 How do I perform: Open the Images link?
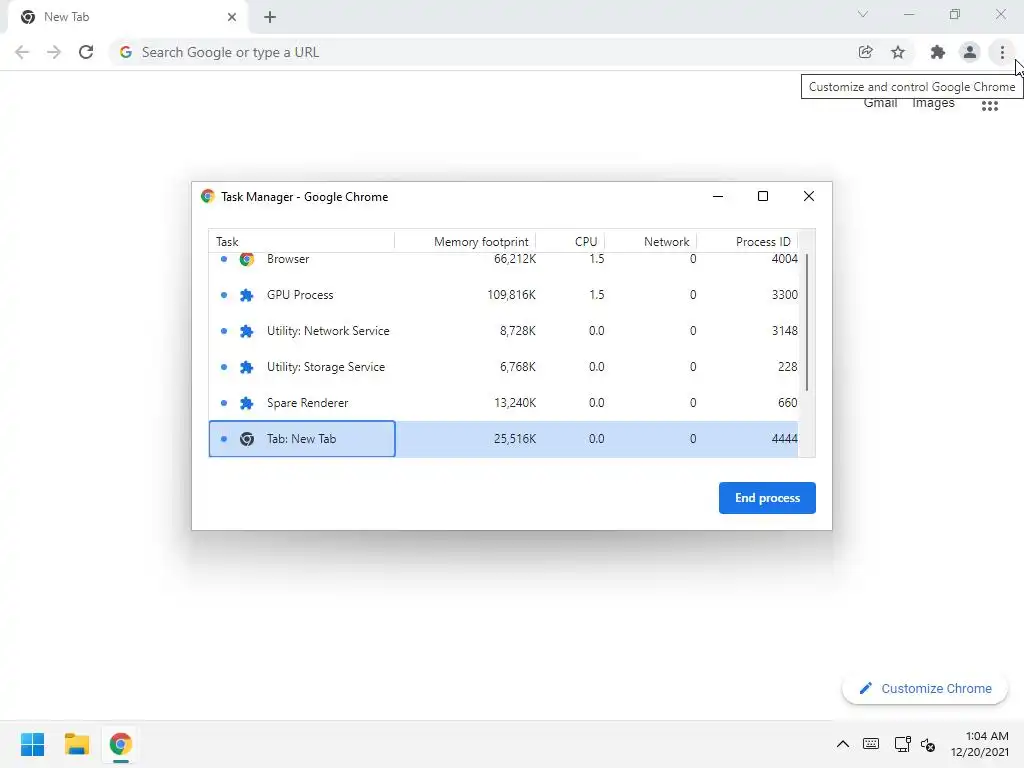pyautogui.click(x=933, y=103)
